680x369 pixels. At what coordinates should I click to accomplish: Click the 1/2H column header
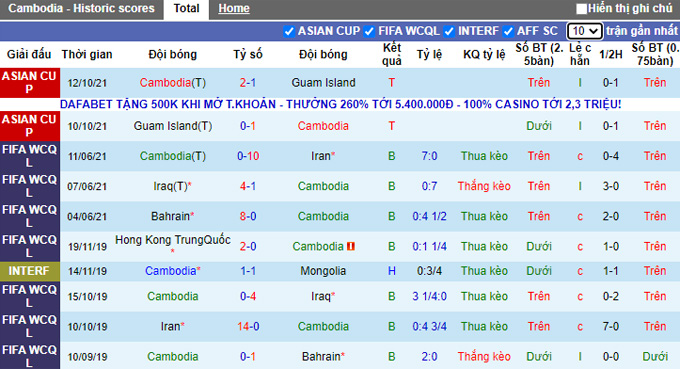611,55
